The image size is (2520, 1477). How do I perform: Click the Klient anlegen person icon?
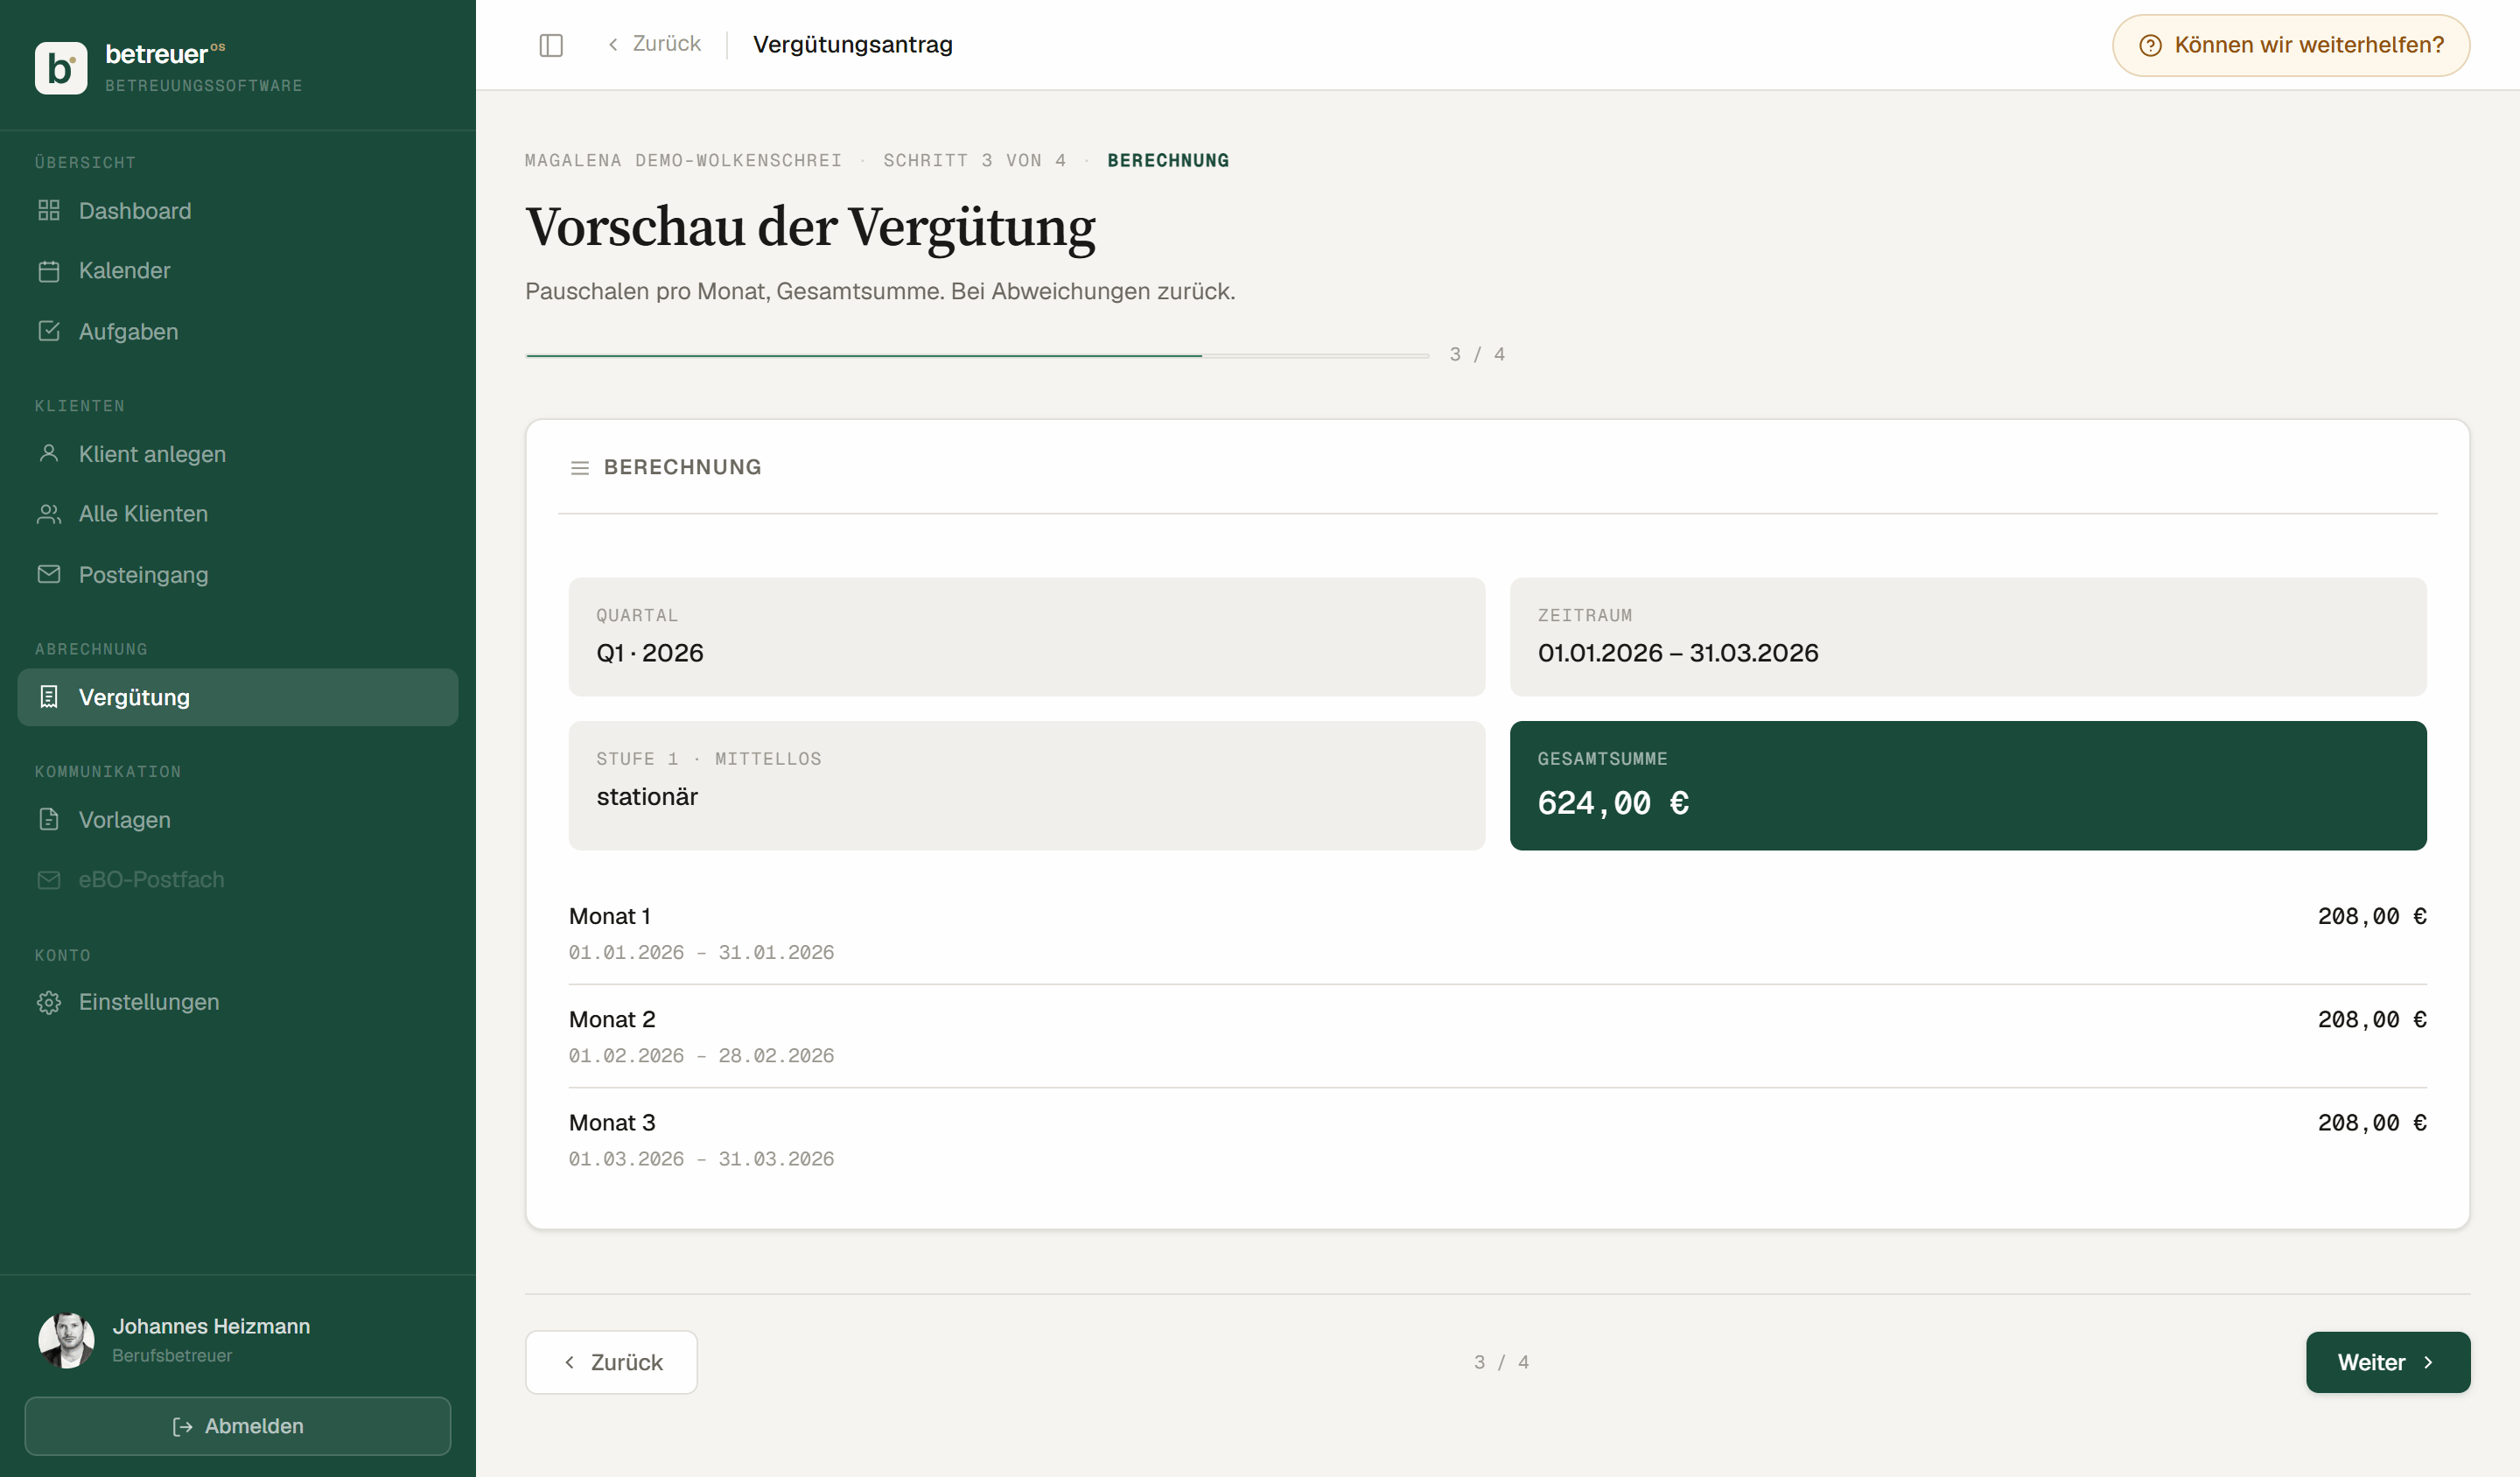(49, 453)
